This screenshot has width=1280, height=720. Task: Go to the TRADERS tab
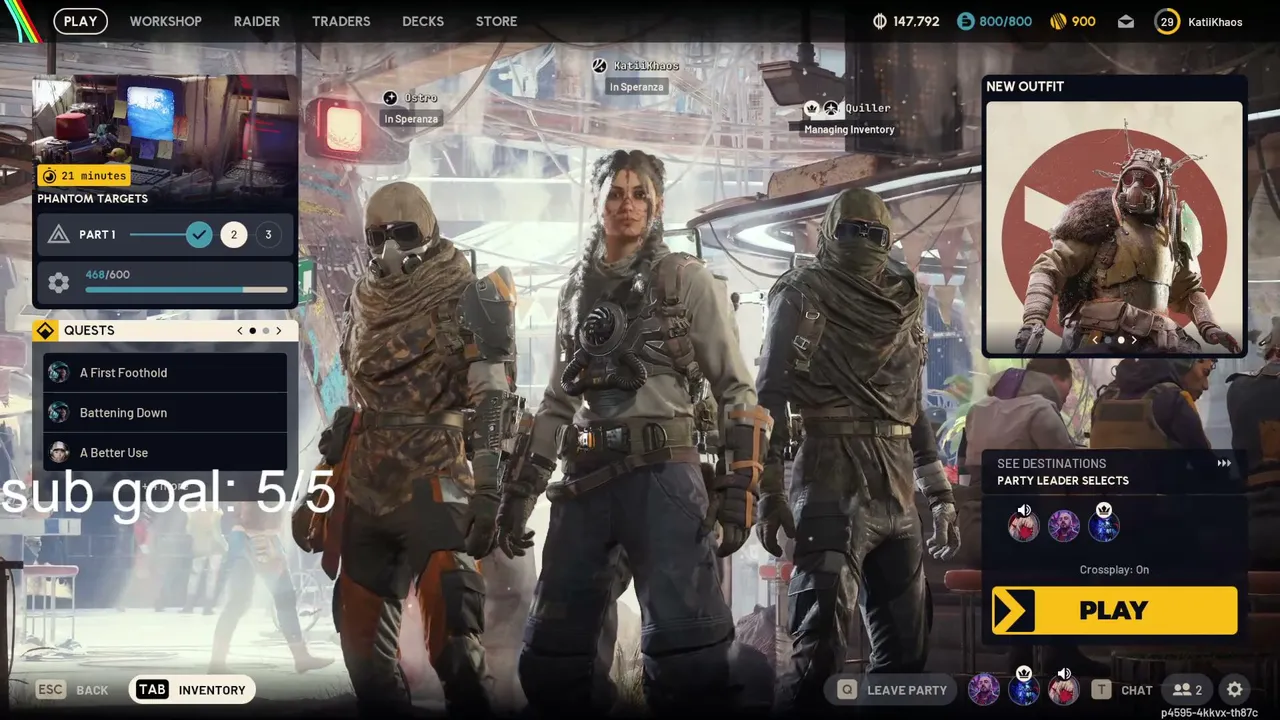[x=341, y=21]
